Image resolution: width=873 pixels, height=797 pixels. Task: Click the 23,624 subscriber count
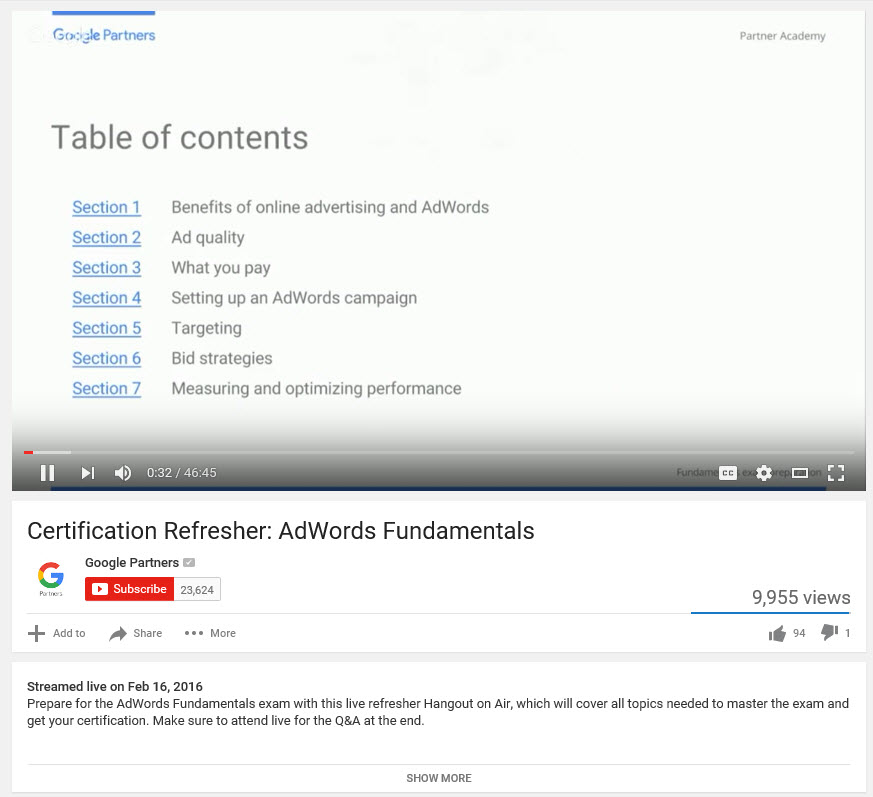pos(197,590)
